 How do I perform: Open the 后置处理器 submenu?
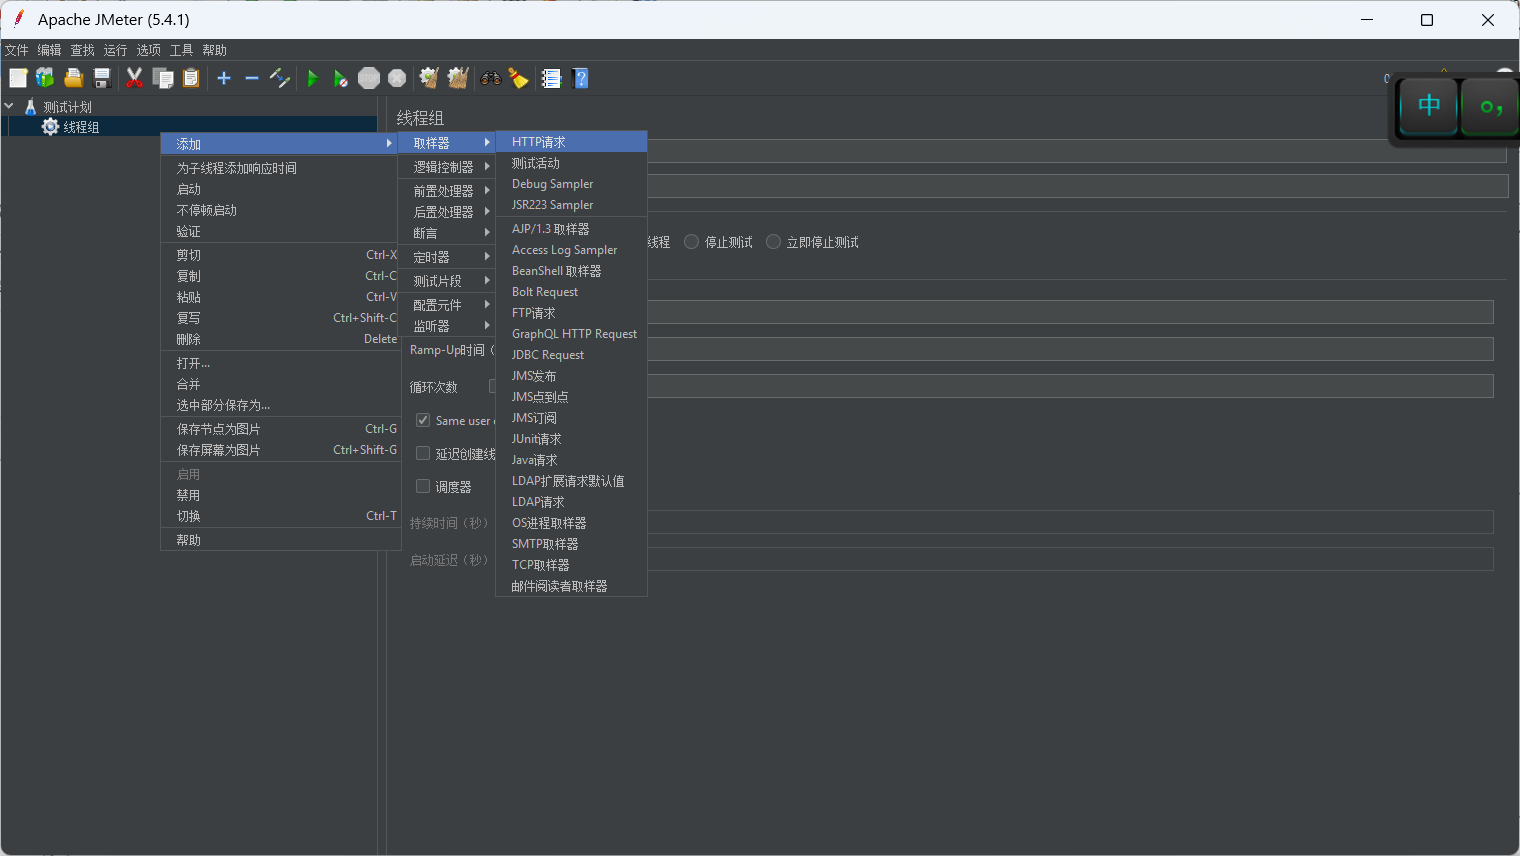447,212
